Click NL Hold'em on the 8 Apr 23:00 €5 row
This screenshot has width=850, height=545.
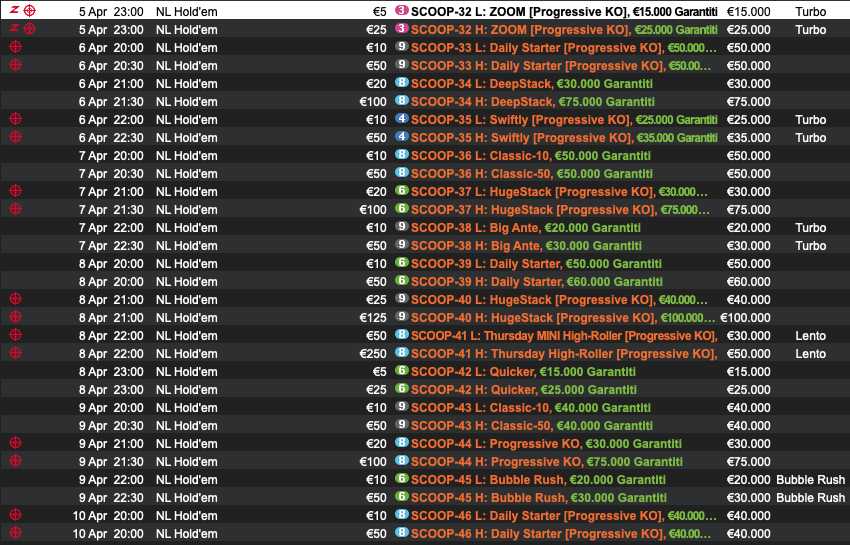point(186,372)
